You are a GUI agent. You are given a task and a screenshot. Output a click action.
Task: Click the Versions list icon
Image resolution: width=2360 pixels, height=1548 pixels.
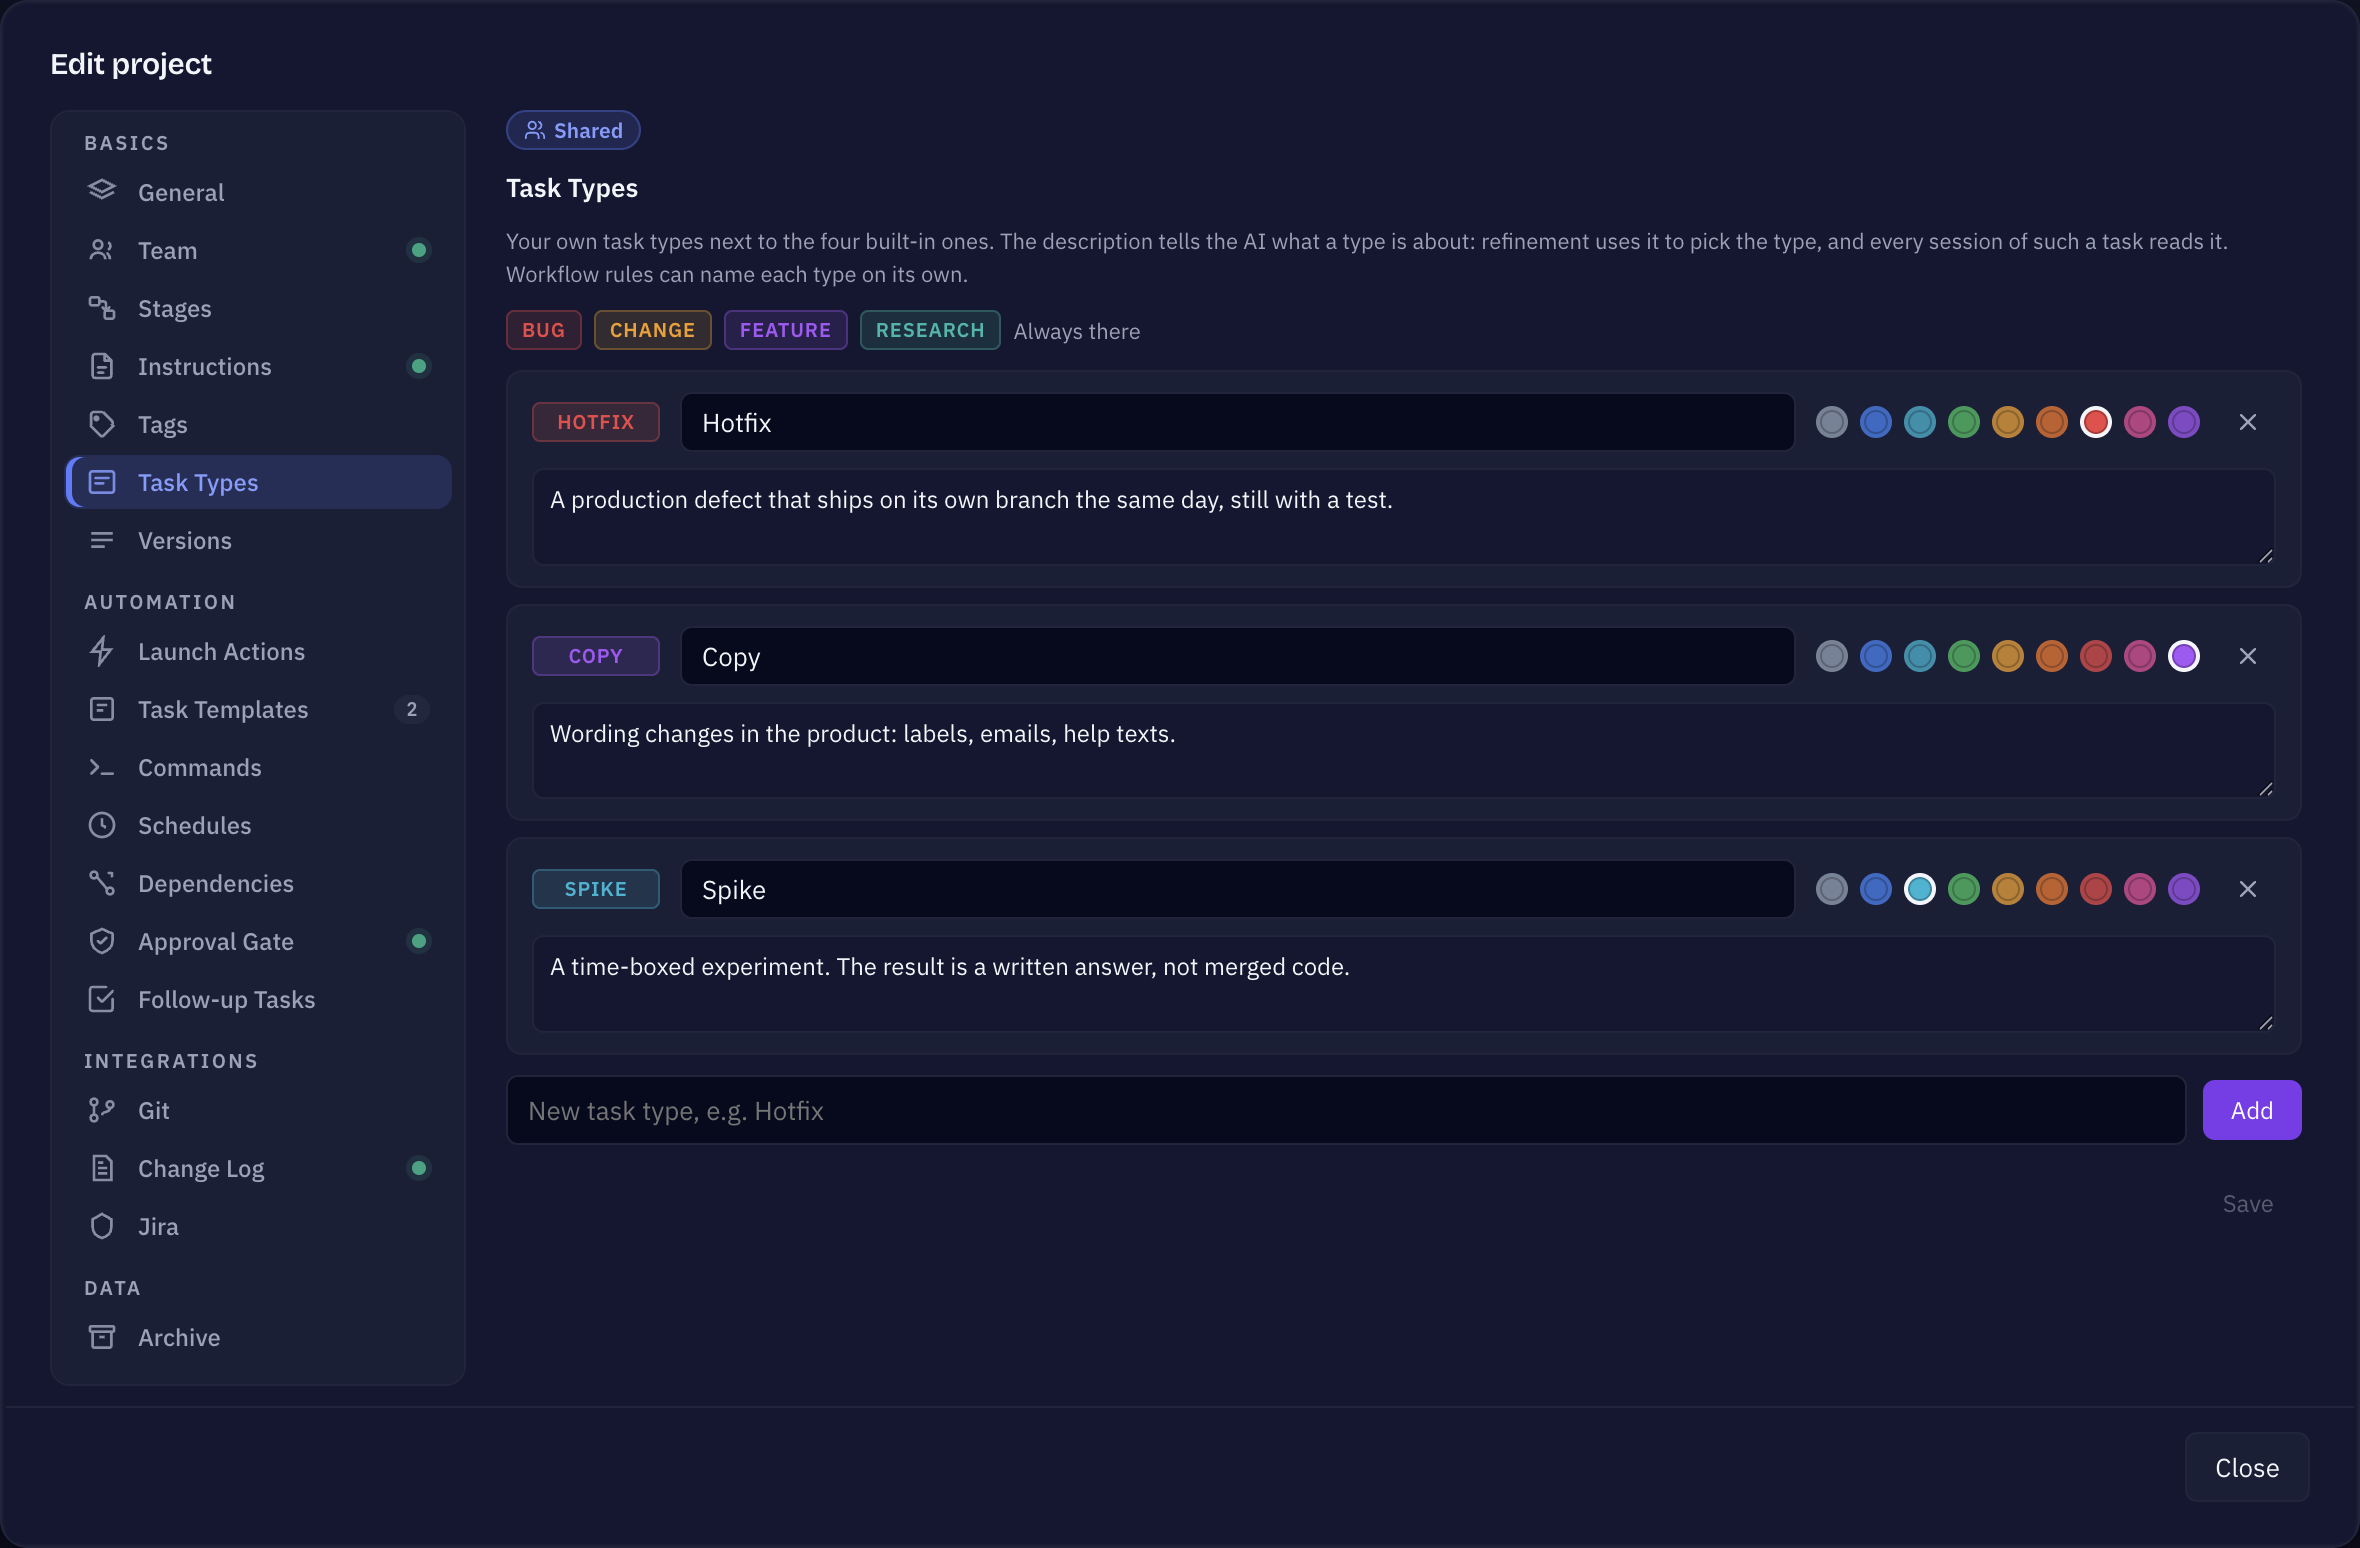[x=101, y=540]
